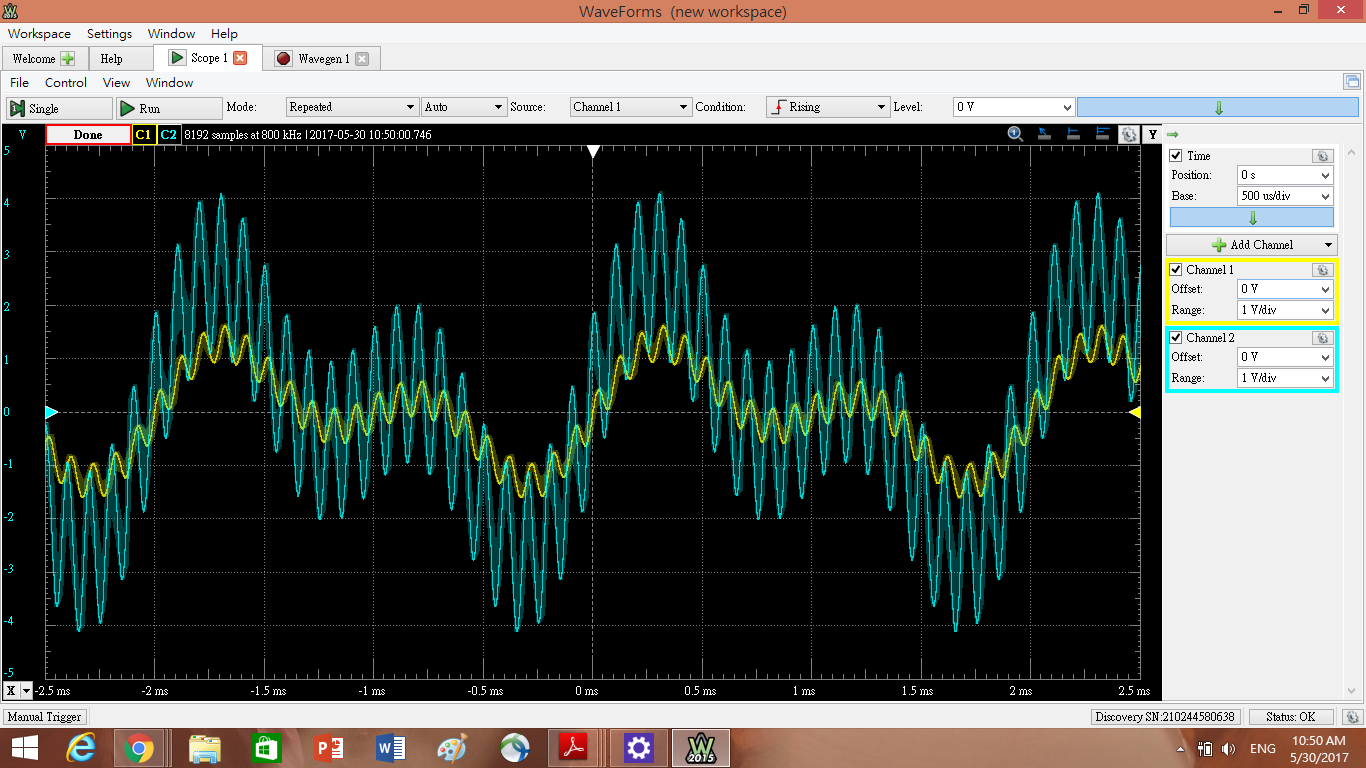The height and width of the screenshot is (768, 1366).
Task: Click the green arrow beside Y menu
Action: [x=1171, y=134]
